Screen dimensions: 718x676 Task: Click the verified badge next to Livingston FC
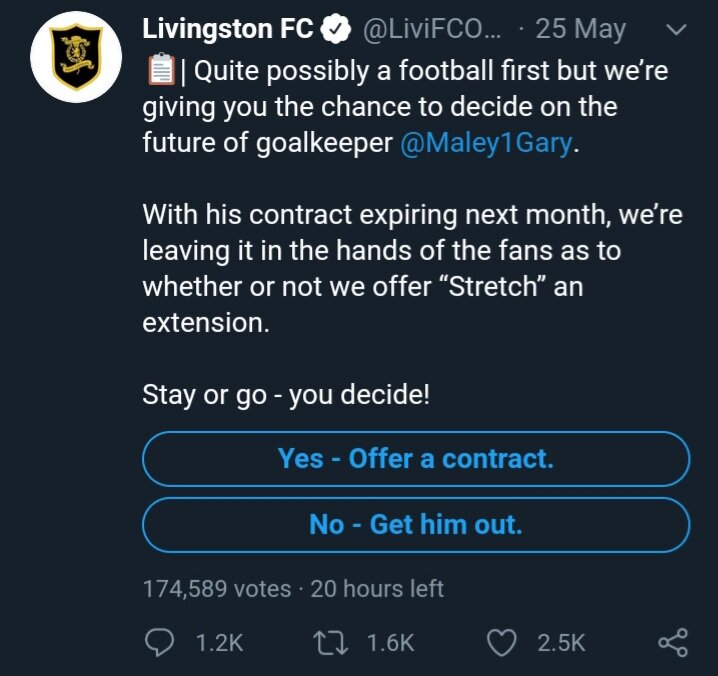pyautogui.click(x=336, y=29)
